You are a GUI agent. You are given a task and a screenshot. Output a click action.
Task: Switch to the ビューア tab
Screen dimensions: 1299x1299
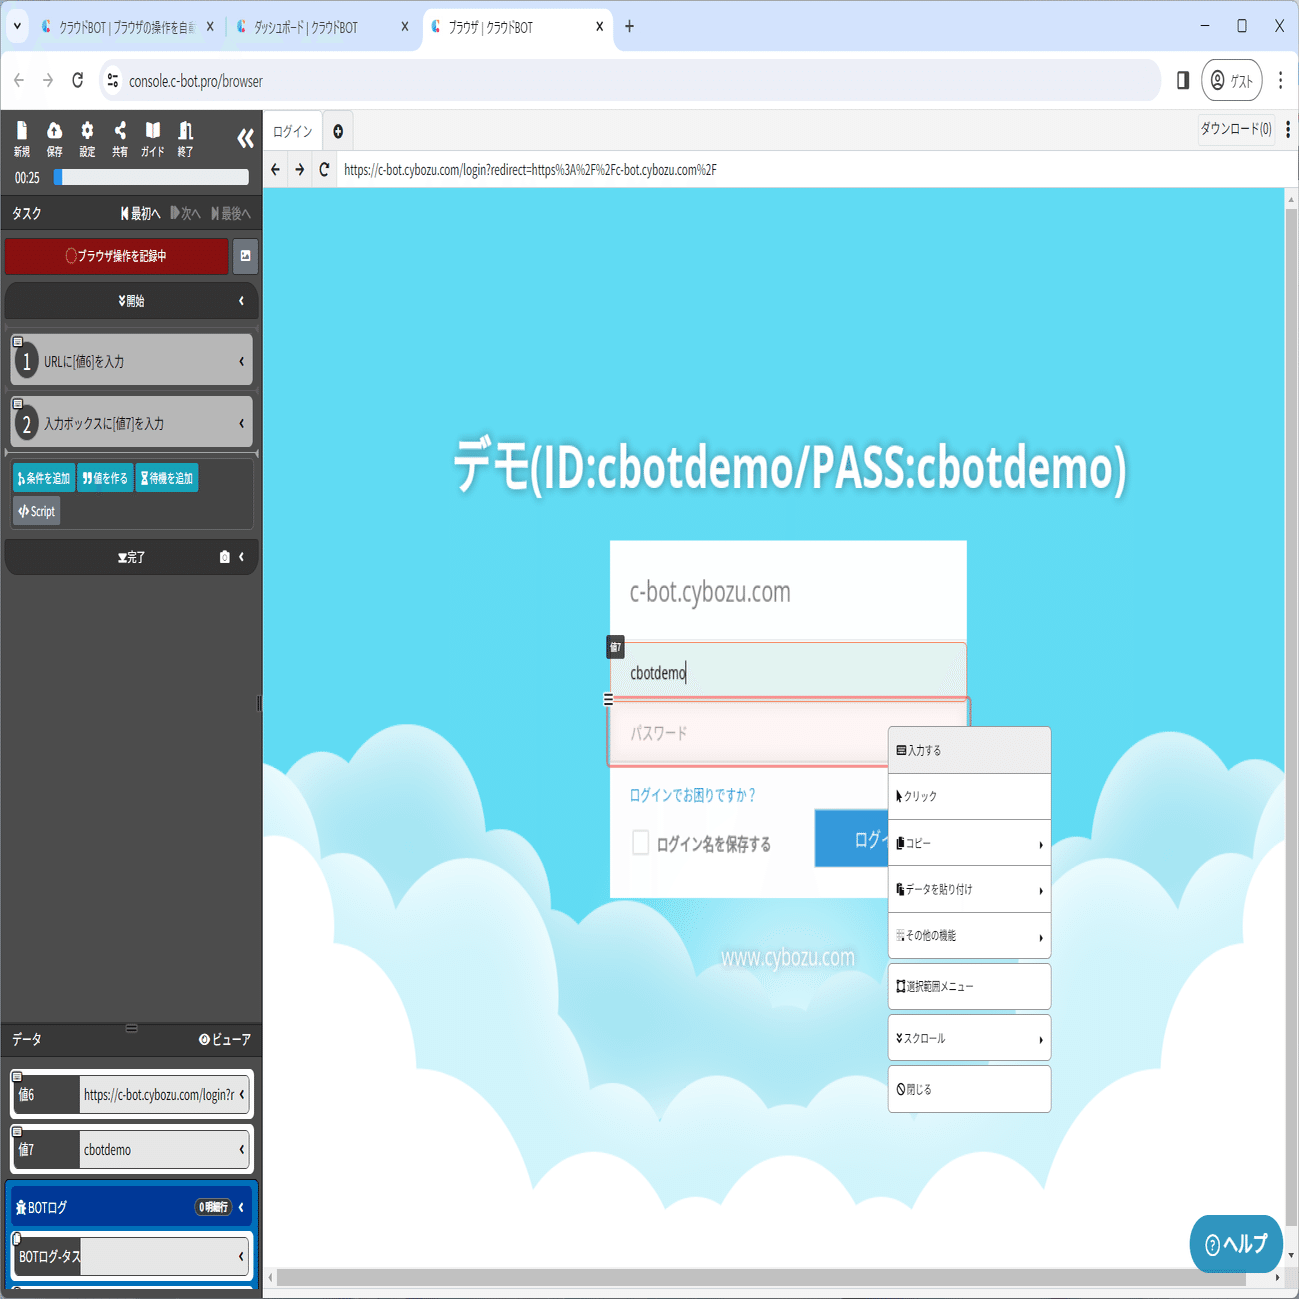pos(226,1040)
